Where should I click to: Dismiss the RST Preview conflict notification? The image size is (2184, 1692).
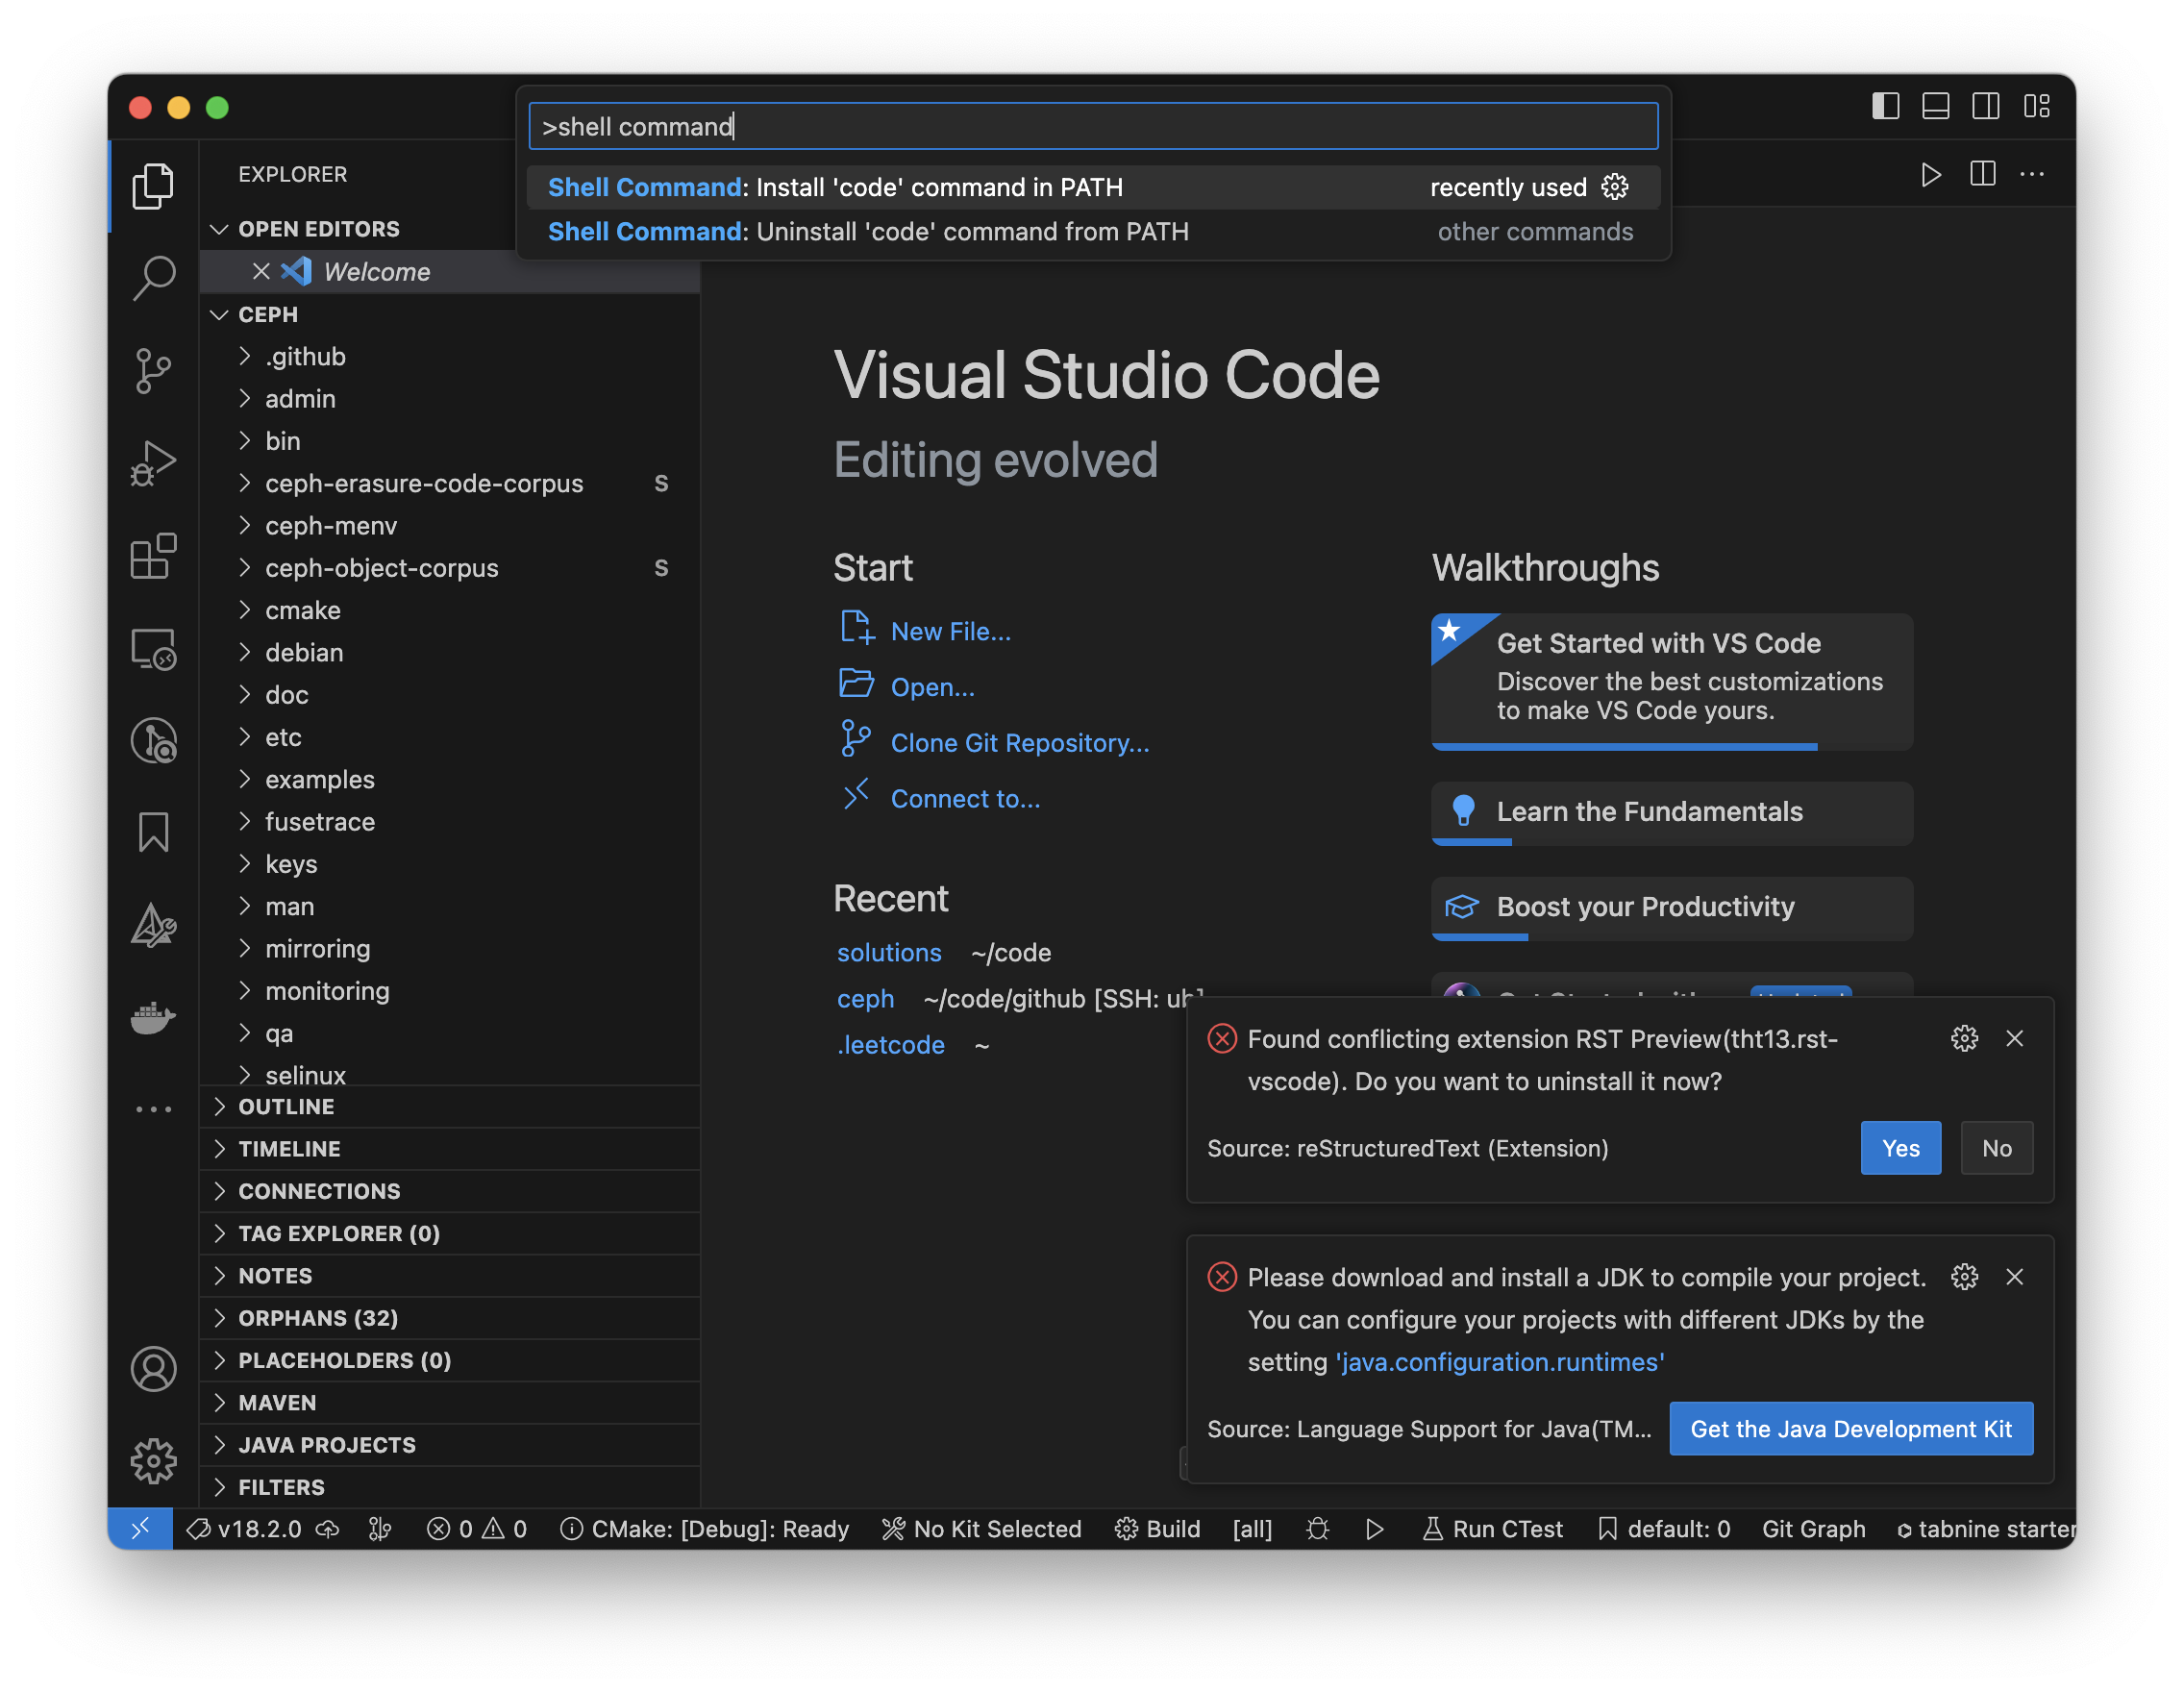pyautogui.click(x=2015, y=1038)
